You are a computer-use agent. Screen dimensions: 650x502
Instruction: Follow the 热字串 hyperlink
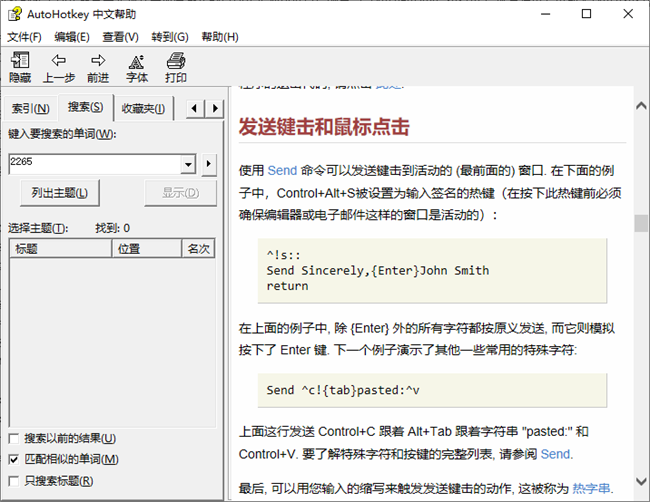pyautogui.click(x=590, y=488)
